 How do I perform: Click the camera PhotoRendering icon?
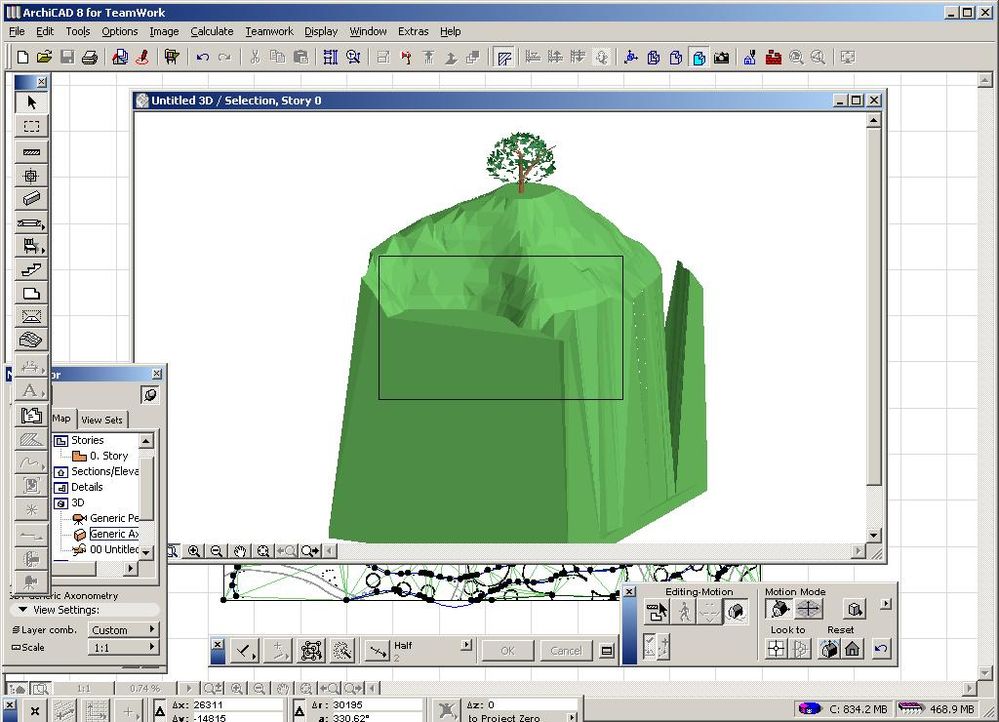721,57
